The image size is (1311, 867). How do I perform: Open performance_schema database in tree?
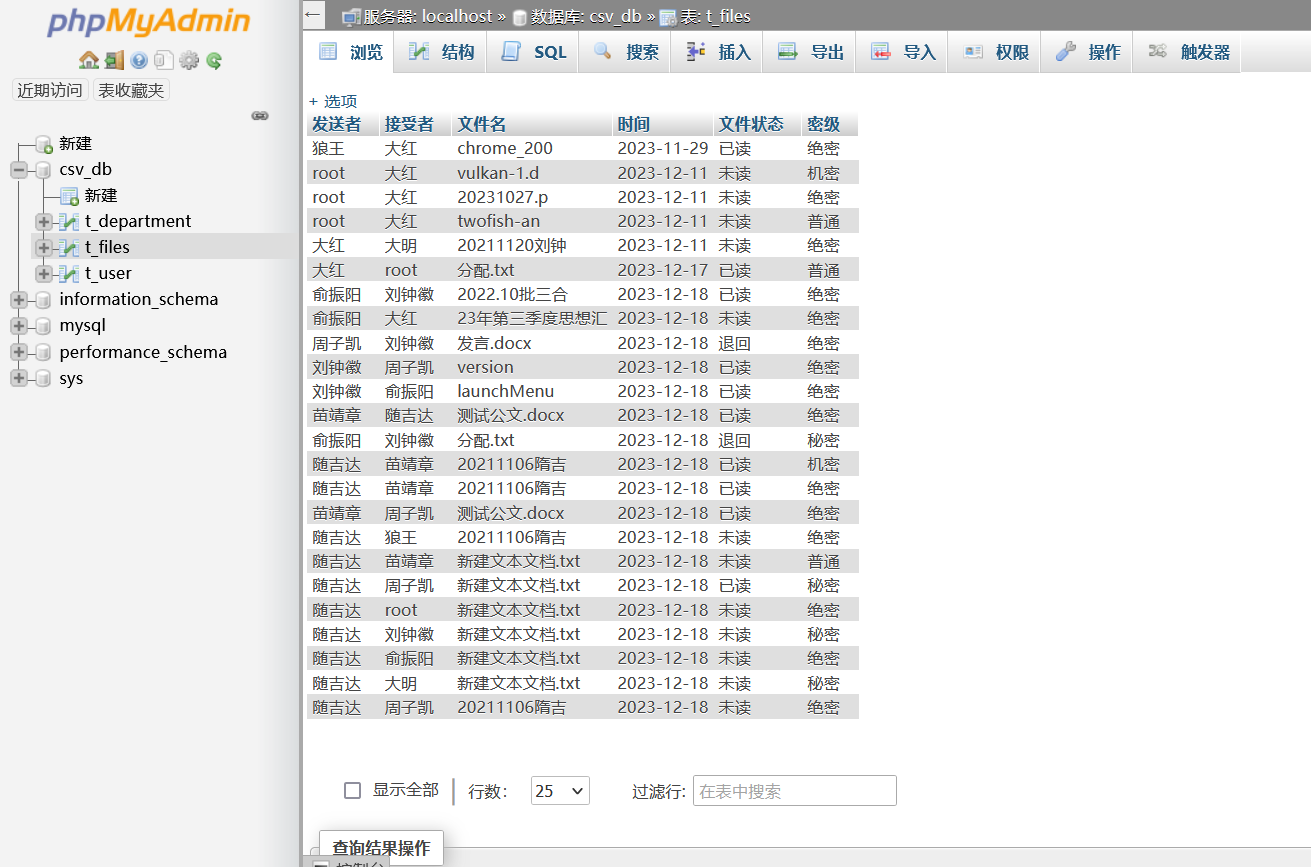tap(143, 353)
